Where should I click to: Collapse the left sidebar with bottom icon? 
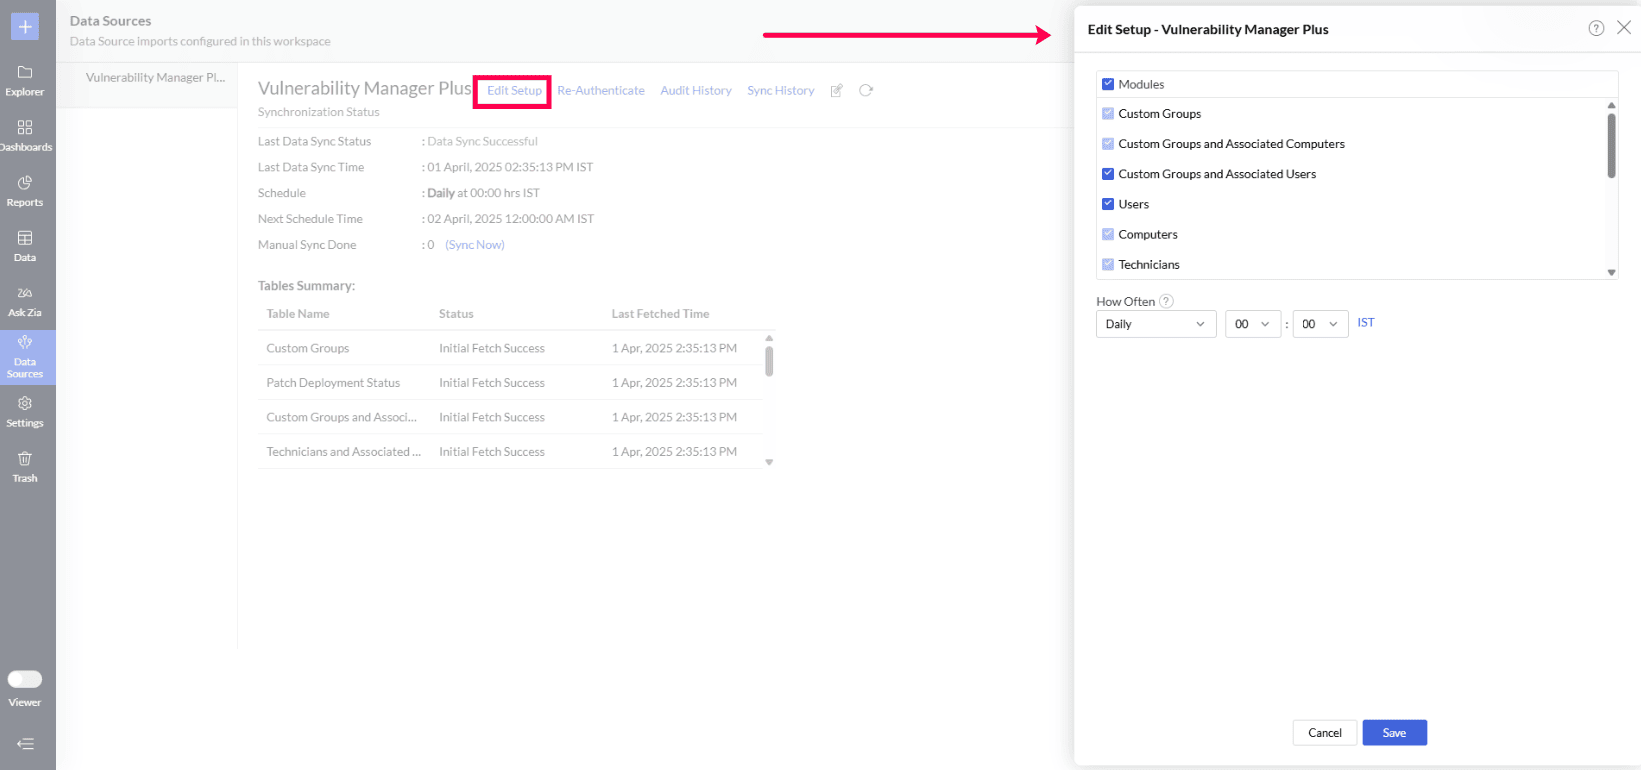tap(25, 743)
